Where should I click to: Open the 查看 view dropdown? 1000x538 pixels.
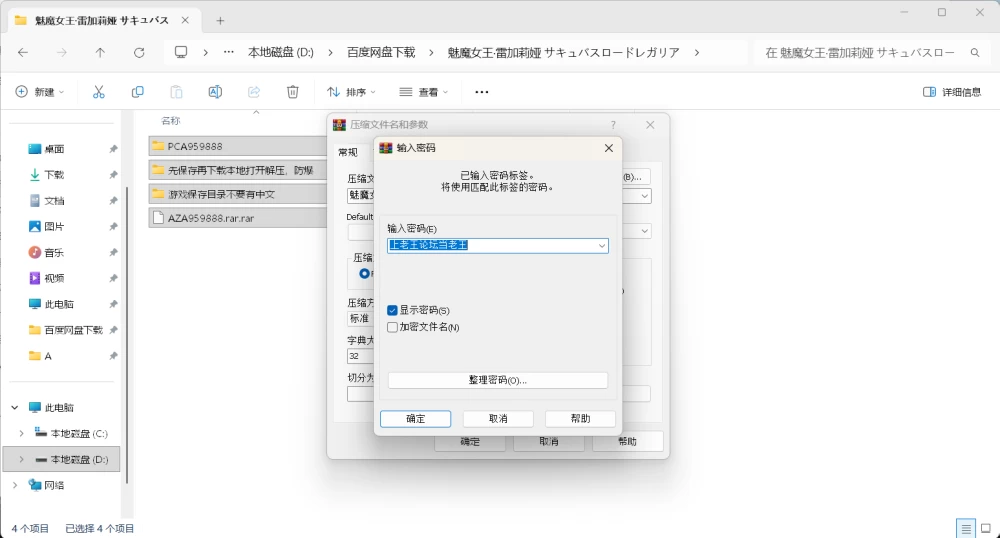point(424,92)
